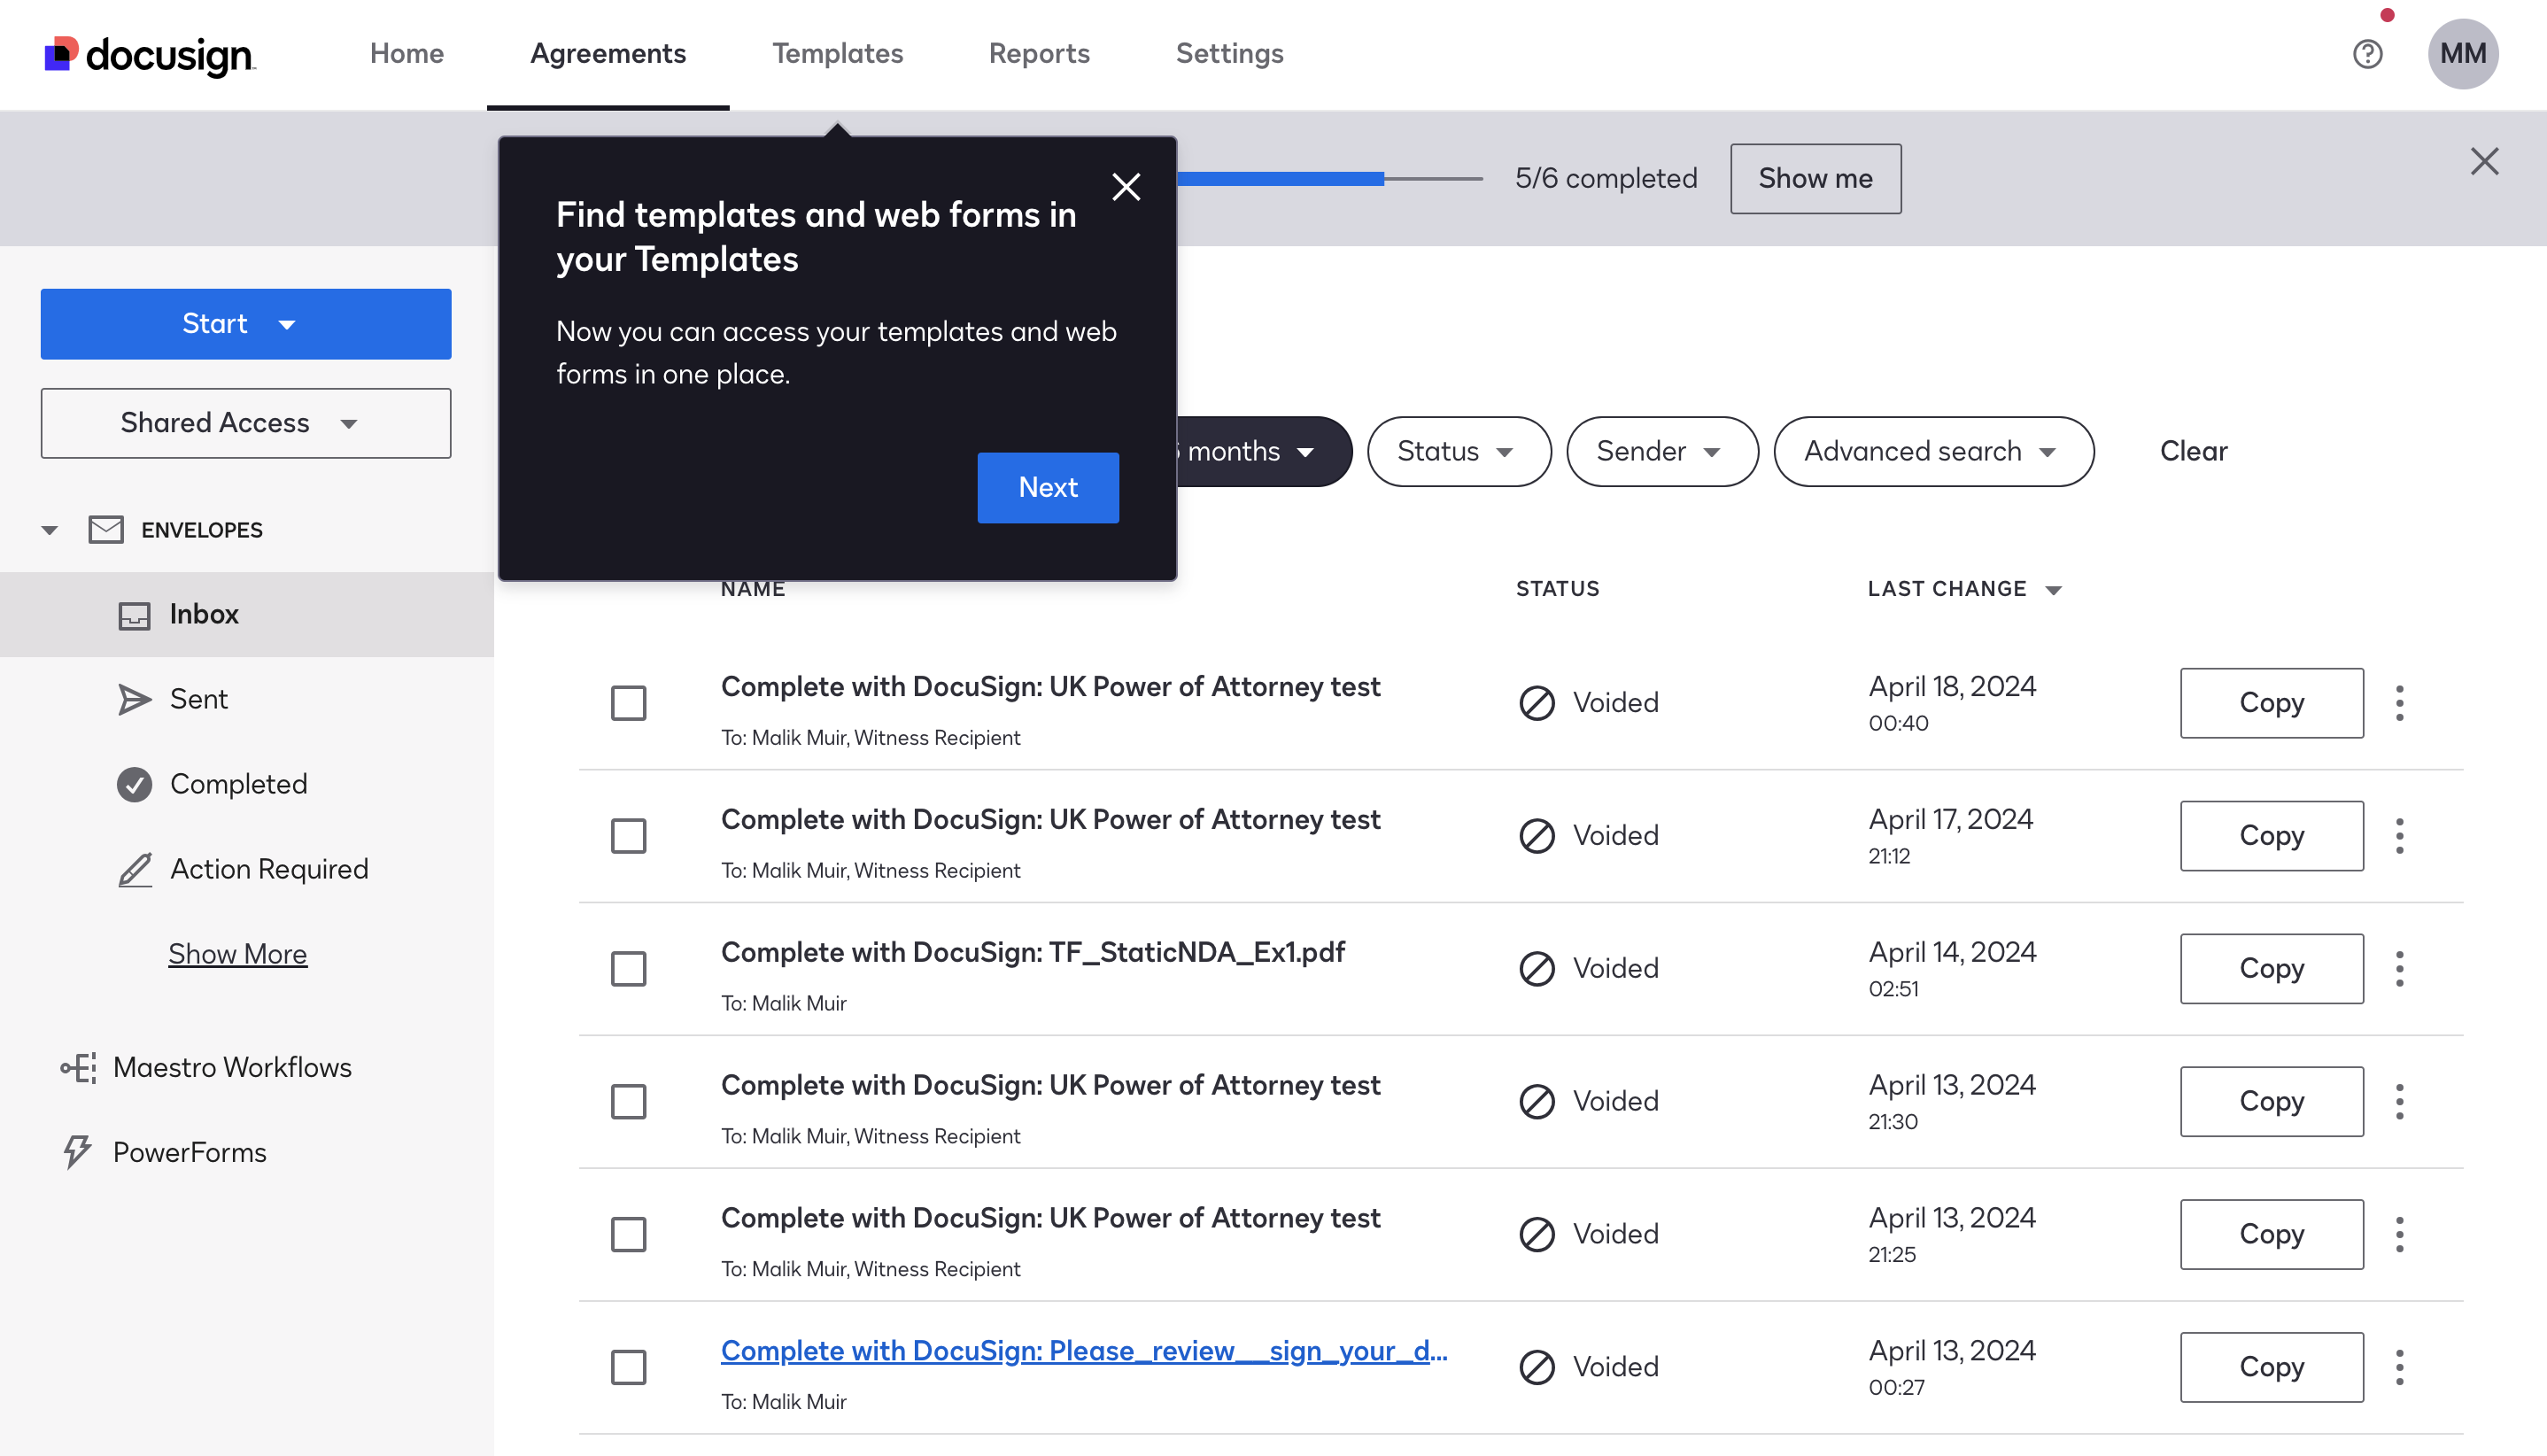
Task: Open more options for April 13 21:30 envelope
Action: pyautogui.click(x=2399, y=1102)
